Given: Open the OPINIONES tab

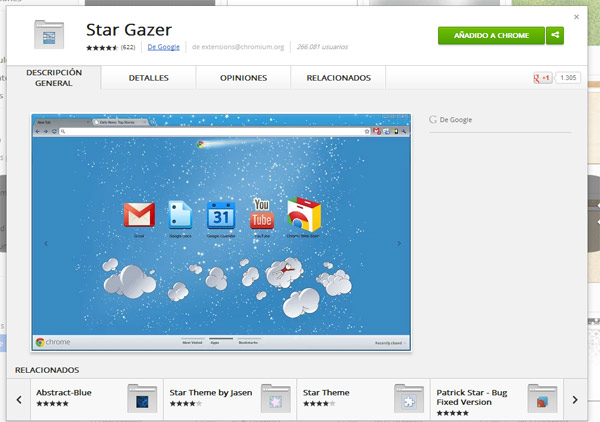Looking at the screenshot, I should [243, 78].
